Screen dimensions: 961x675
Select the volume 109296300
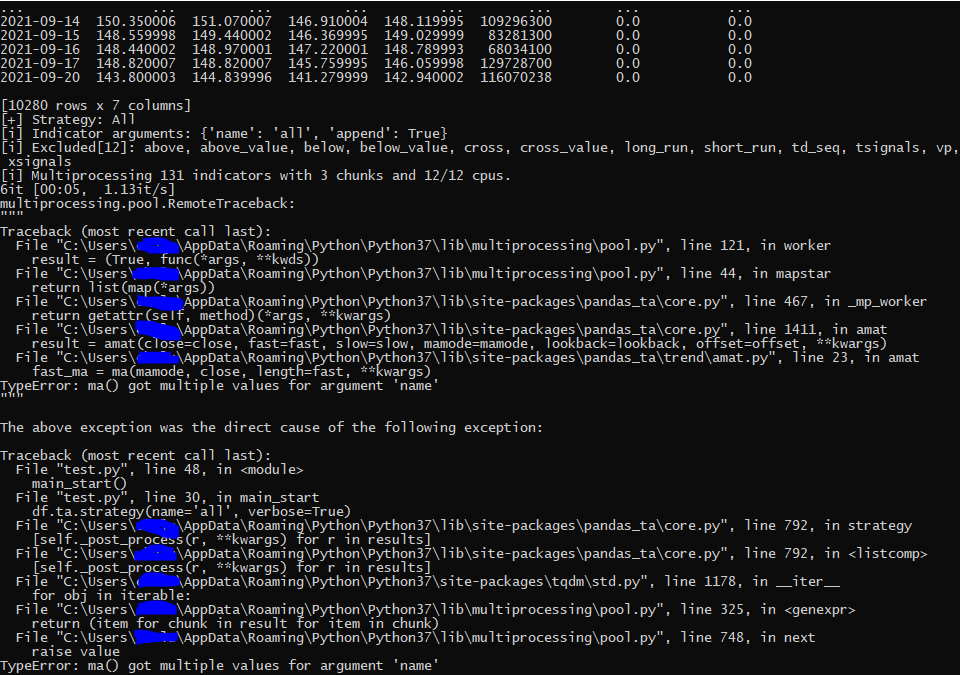click(x=516, y=21)
